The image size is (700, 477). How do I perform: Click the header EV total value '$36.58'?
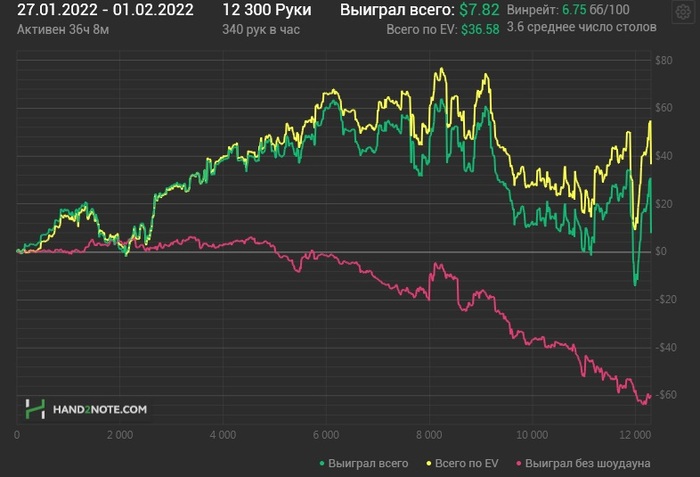coord(480,29)
